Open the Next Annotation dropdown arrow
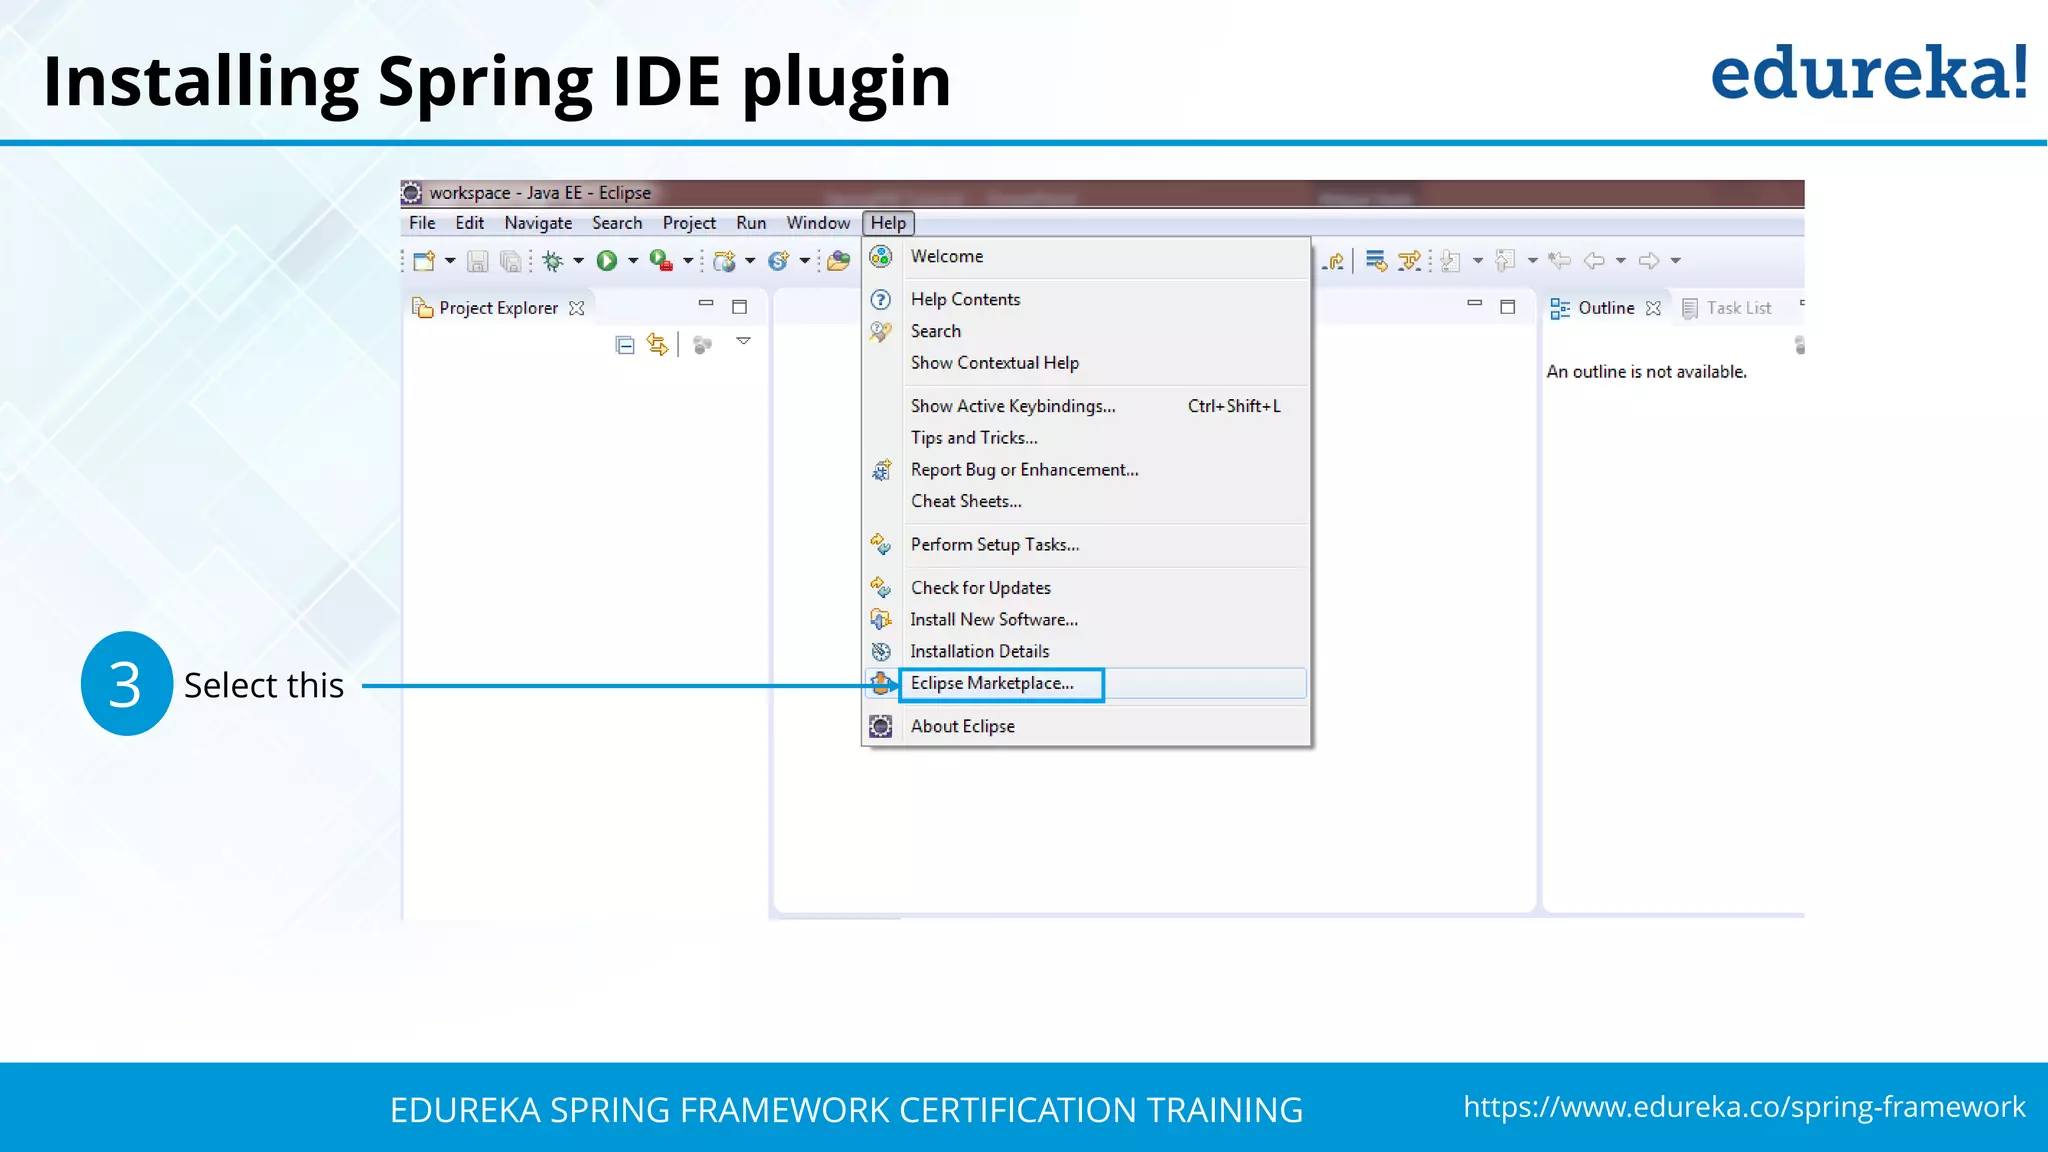 [1478, 261]
